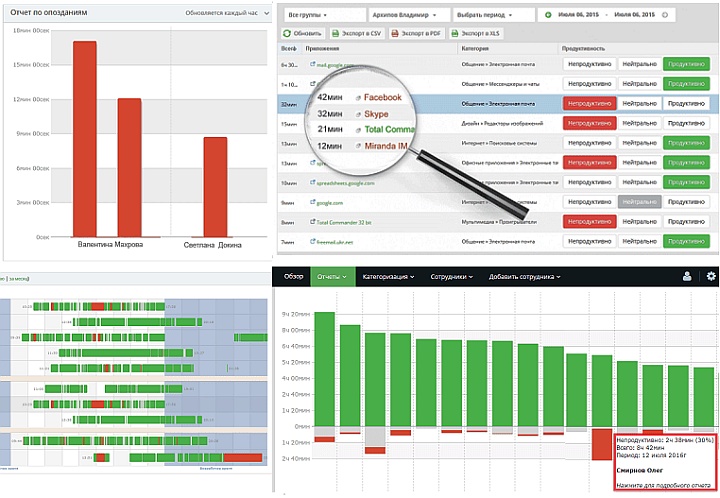Viewport: 720px width, 498px height.
Task: Open the Категоризация dropdown menu
Action: 388,277
